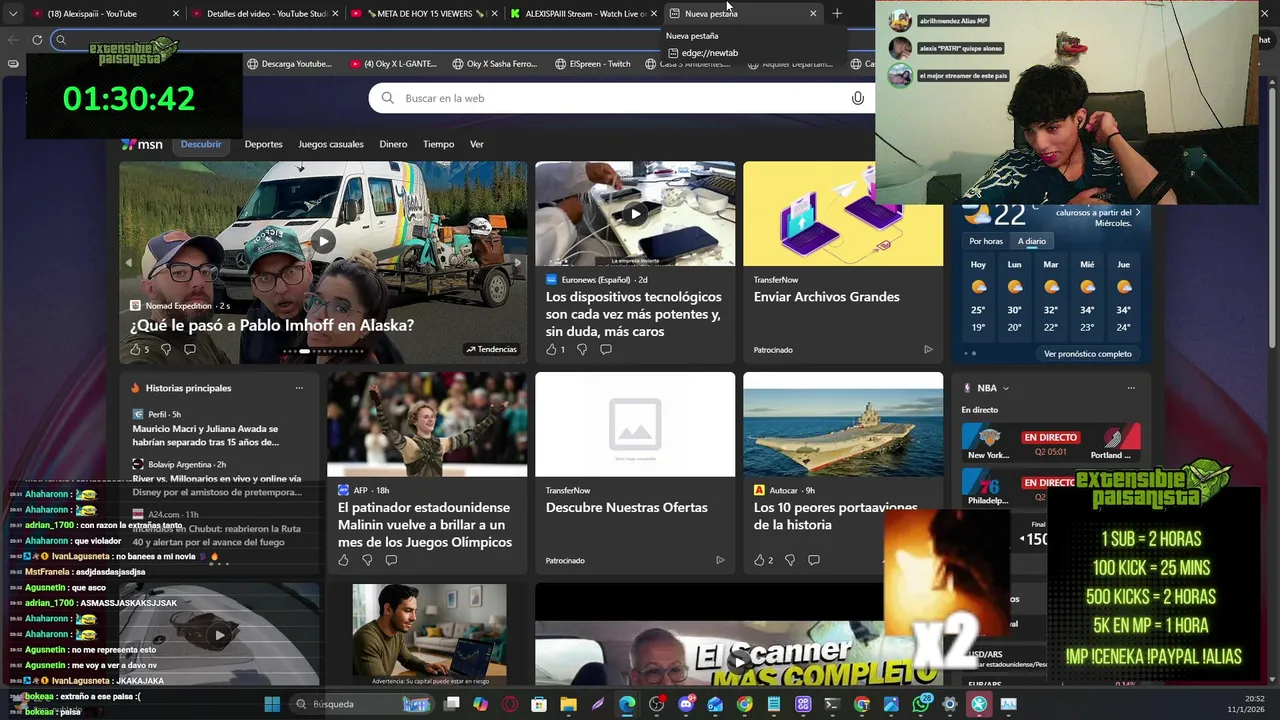Screen dimensions: 1280x720
Task: Open more options for the NBA card
Action: click(1131, 388)
